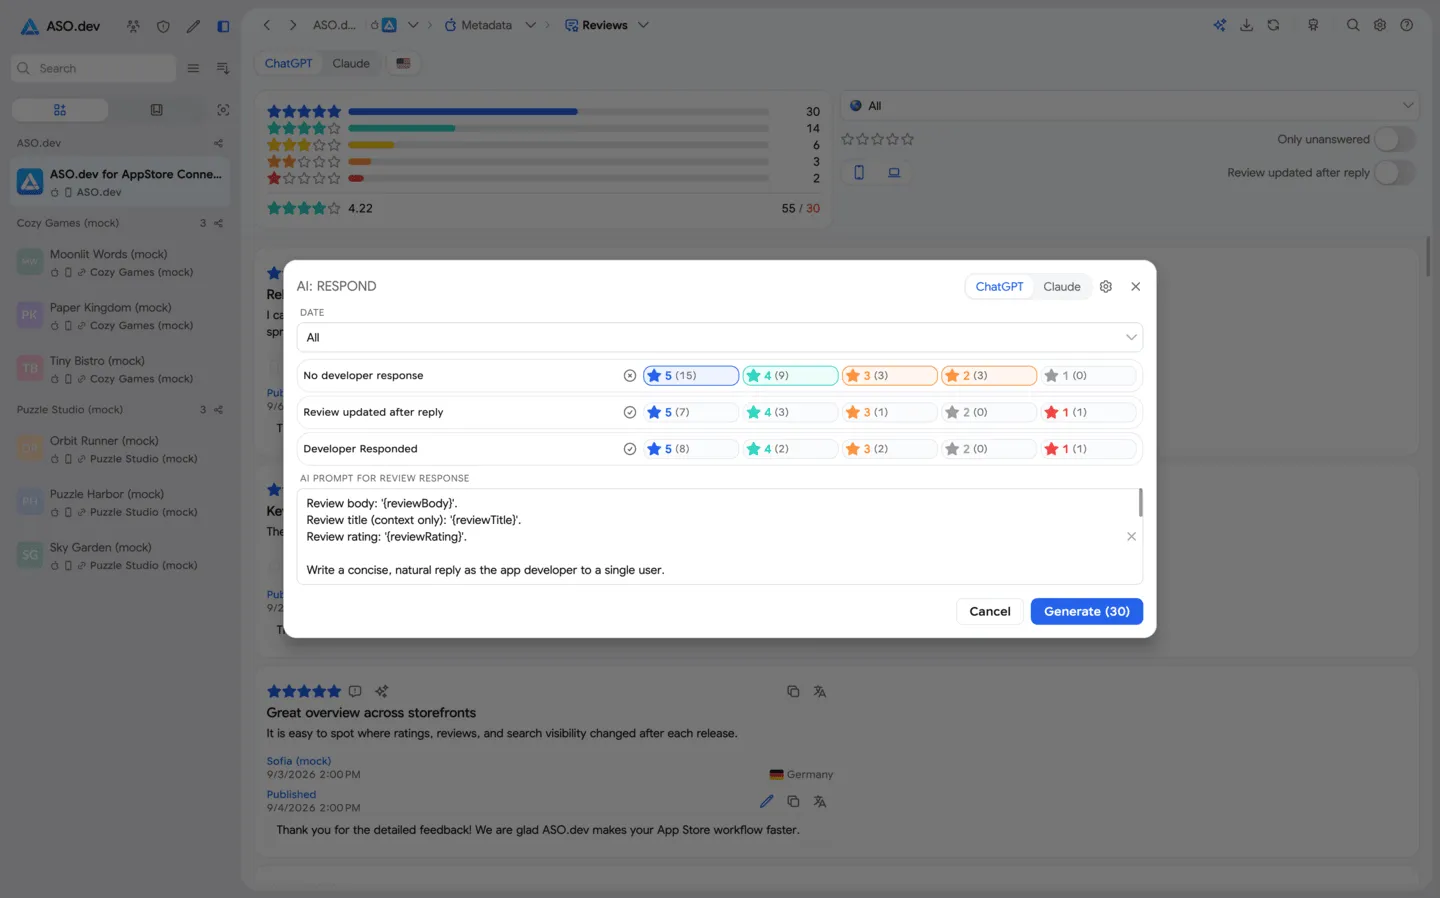Click the Generate (30) button
This screenshot has height=898, width=1440.
coord(1087,611)
